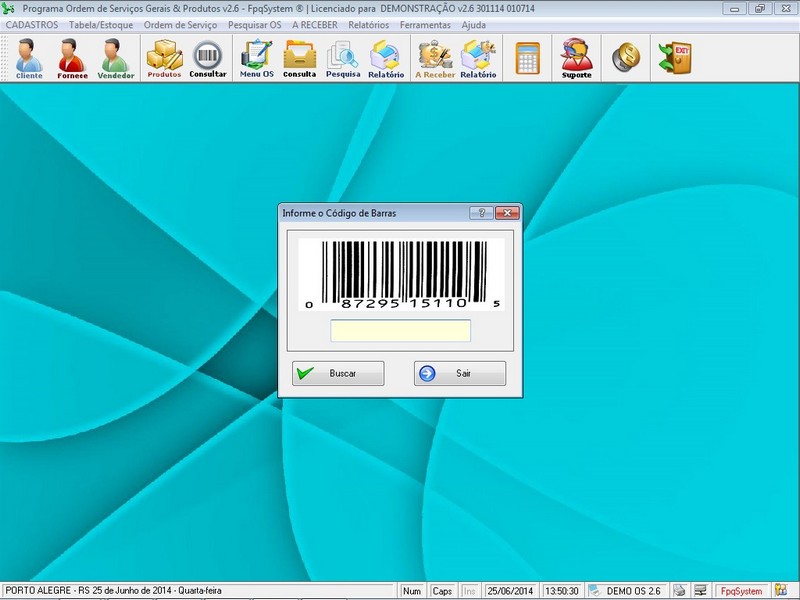This screenshot has height=600, width=800.
Task: Open the Produtos boxes icon
Action: click(164, 58)
